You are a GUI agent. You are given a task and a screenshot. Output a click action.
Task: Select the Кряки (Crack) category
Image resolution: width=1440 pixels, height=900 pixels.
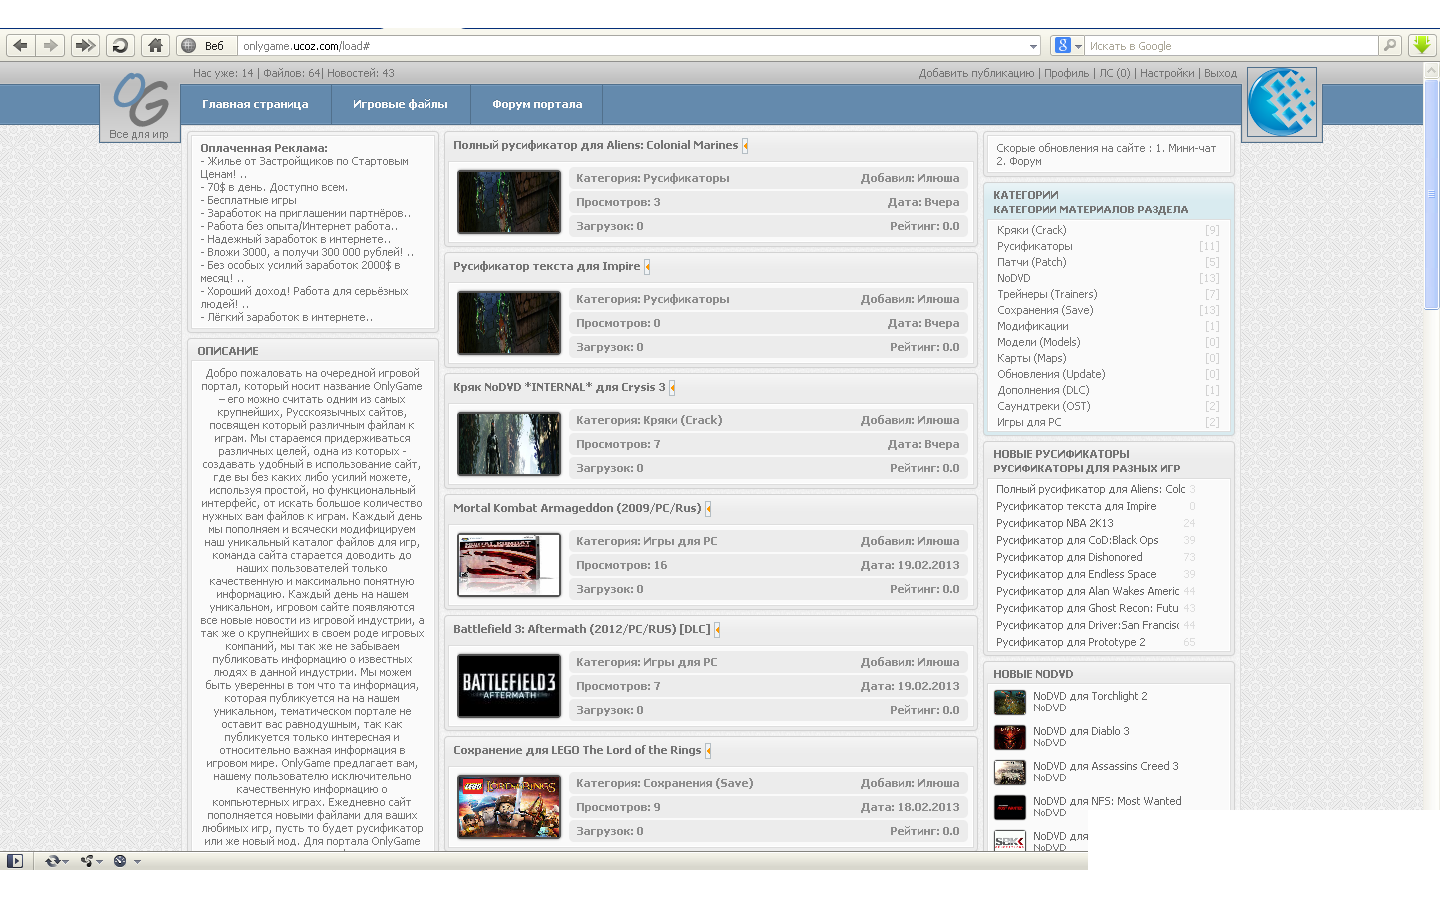pyautogui.click(x=1031, y=230)
